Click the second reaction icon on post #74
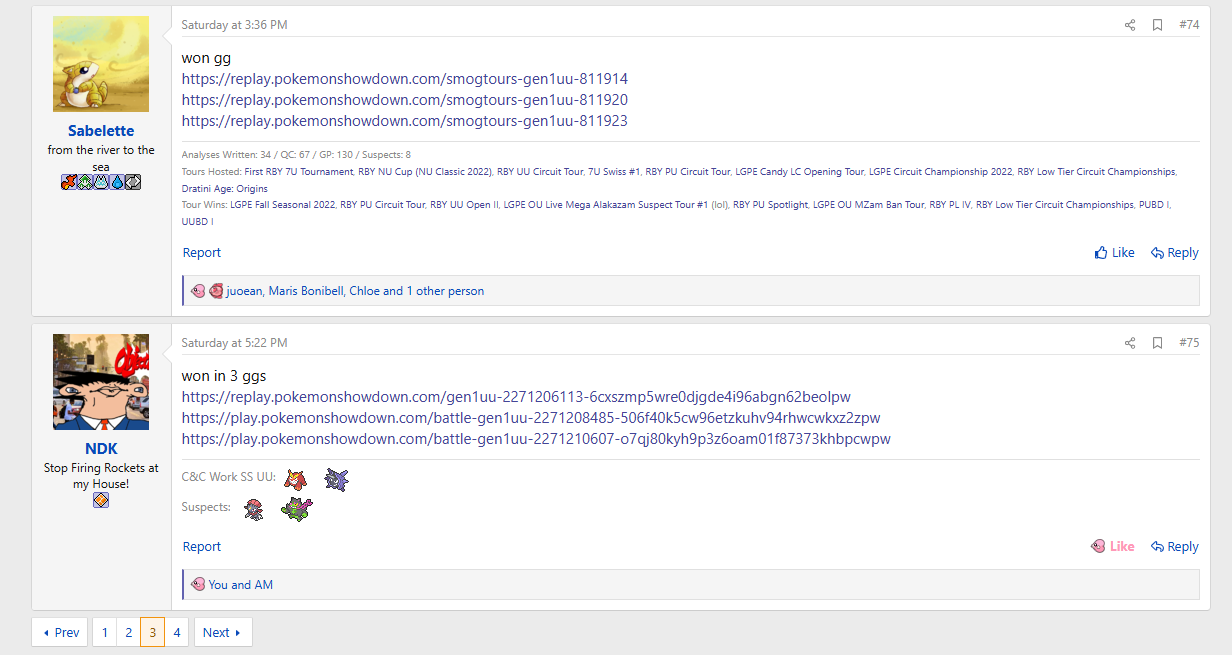 [216, 291]
